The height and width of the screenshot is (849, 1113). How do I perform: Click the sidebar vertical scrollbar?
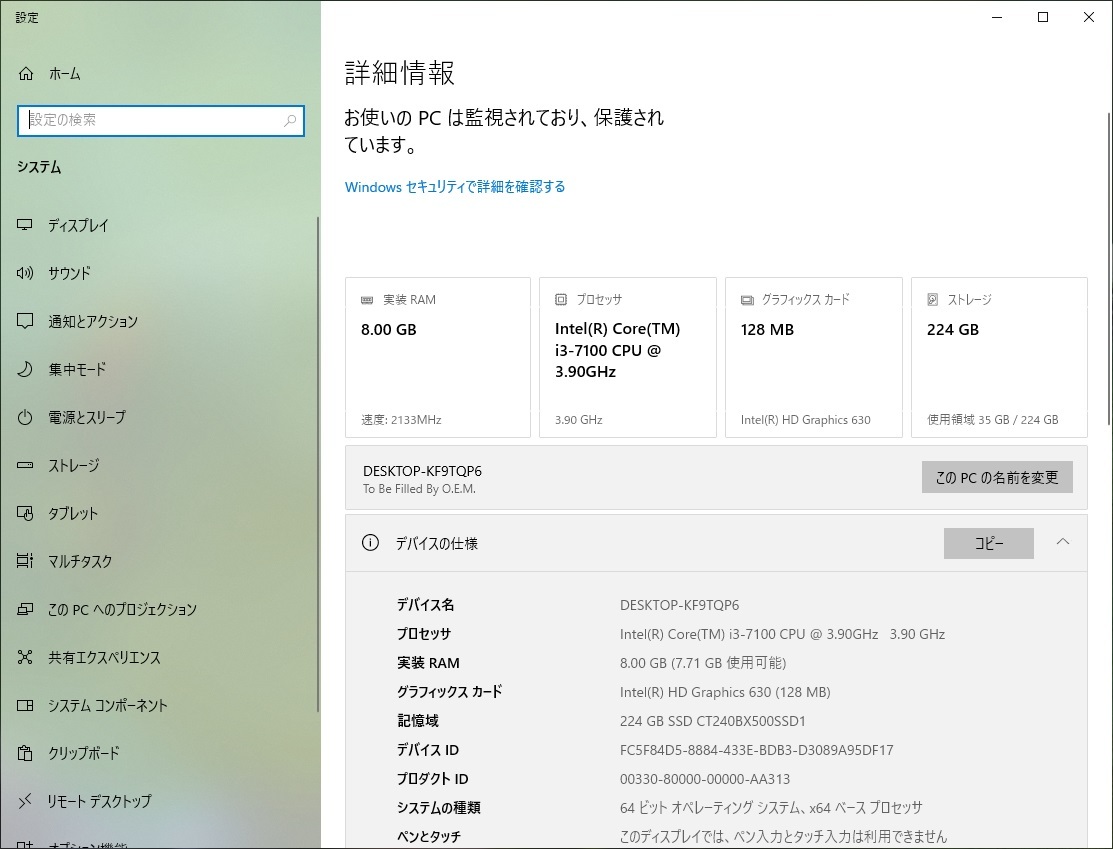tap(317, 464)
